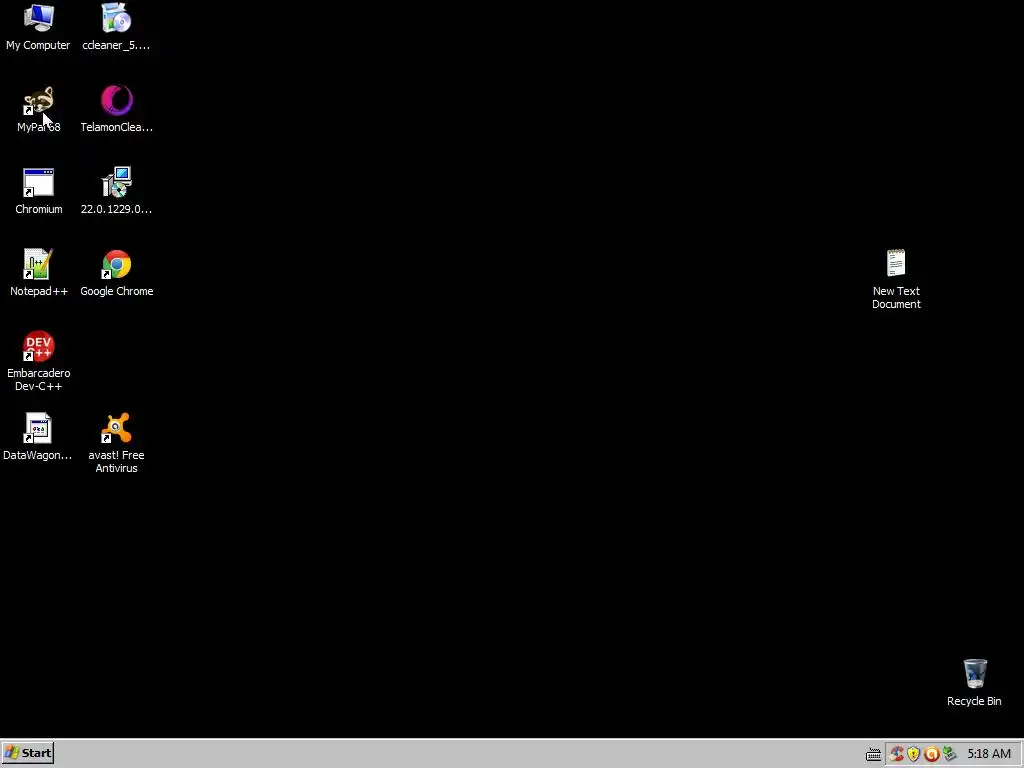Open the Start menu
The width and height of the screenshot is (1024, 768).
point(27,753)
